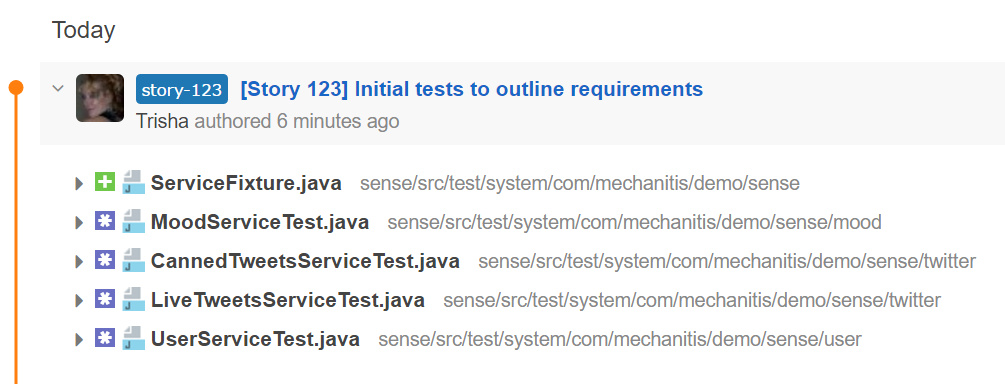Click the modified status icon beside LiveTweetsServiceTest.java
1005x384 pixels.
(104, 299)
